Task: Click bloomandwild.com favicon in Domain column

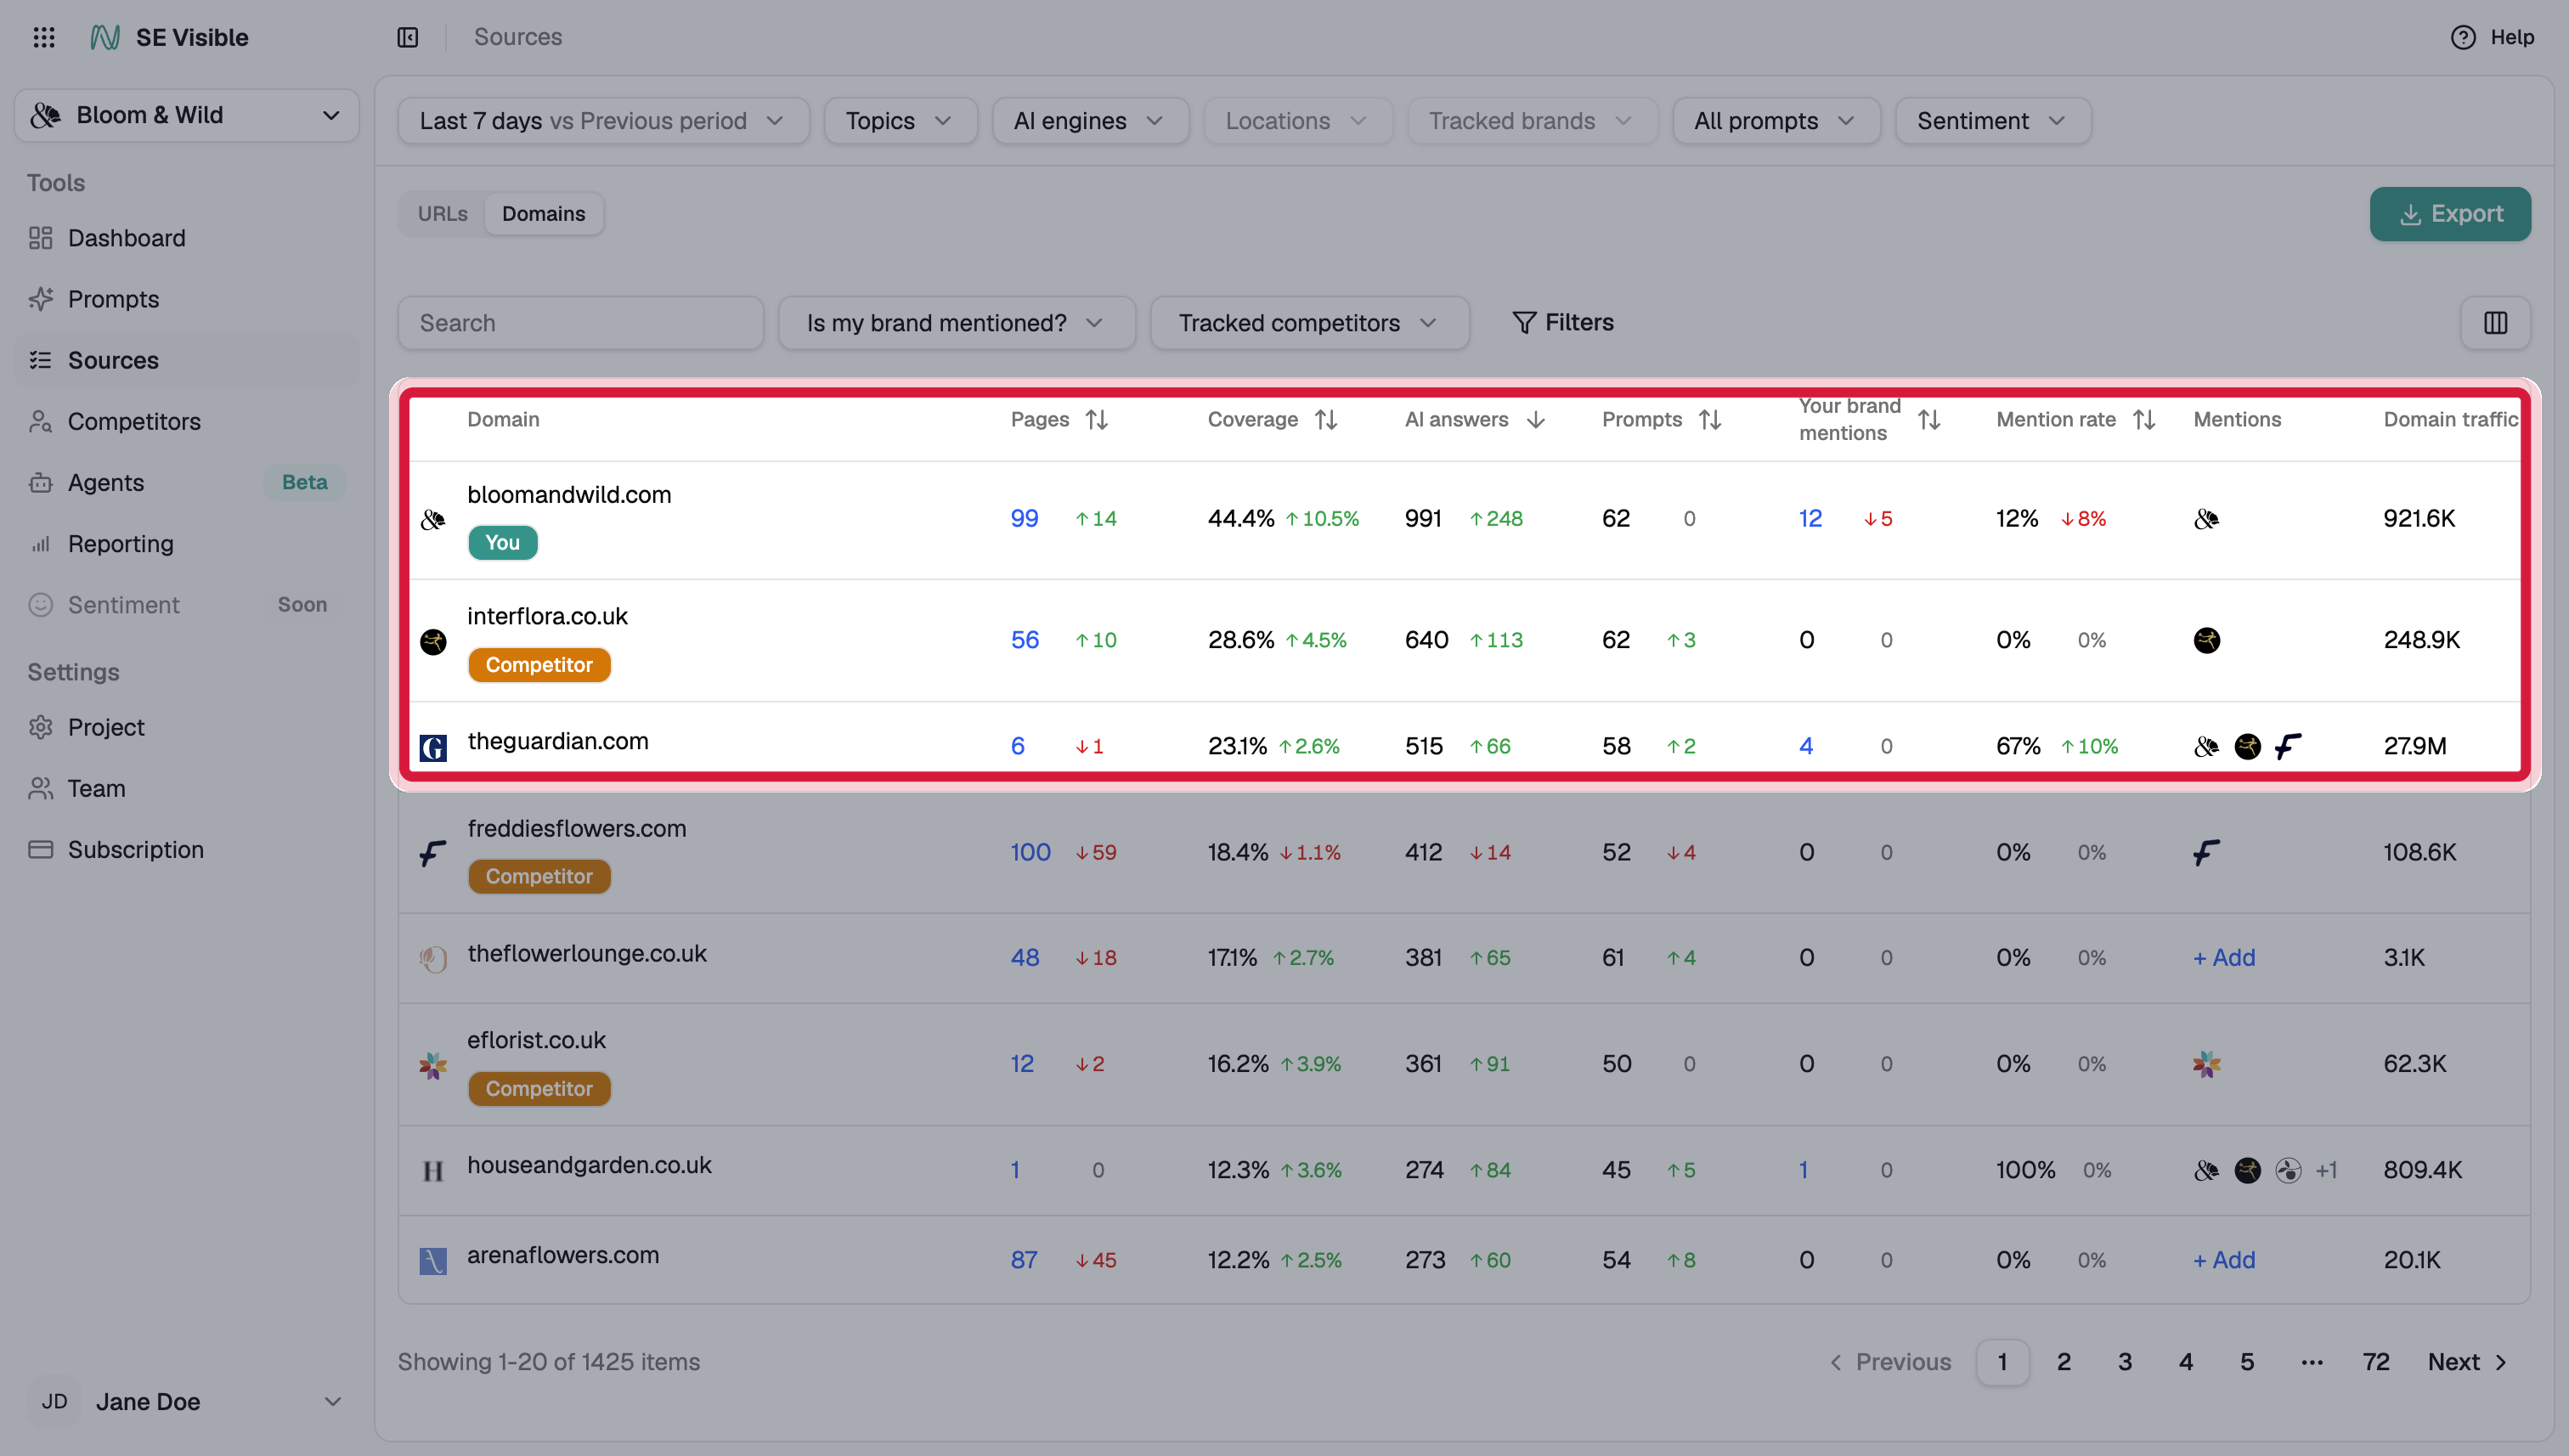Action: pyautogui.click(x=433, y=519)
